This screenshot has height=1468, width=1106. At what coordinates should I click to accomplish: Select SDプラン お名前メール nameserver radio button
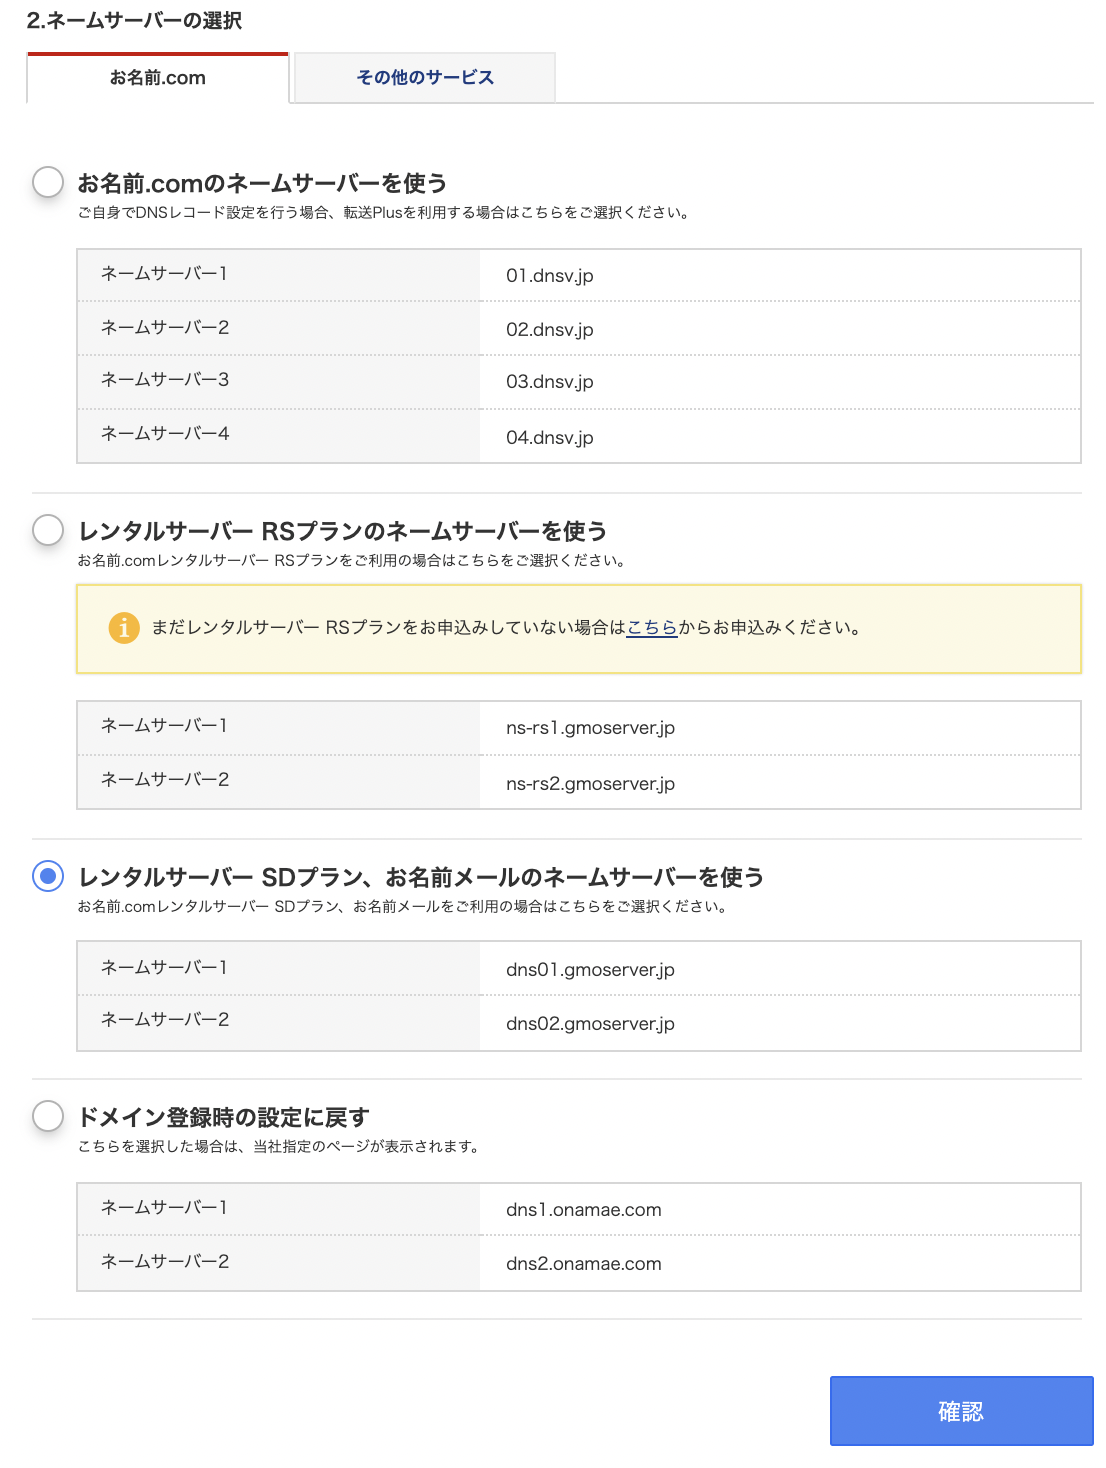(x=46, y=875)
